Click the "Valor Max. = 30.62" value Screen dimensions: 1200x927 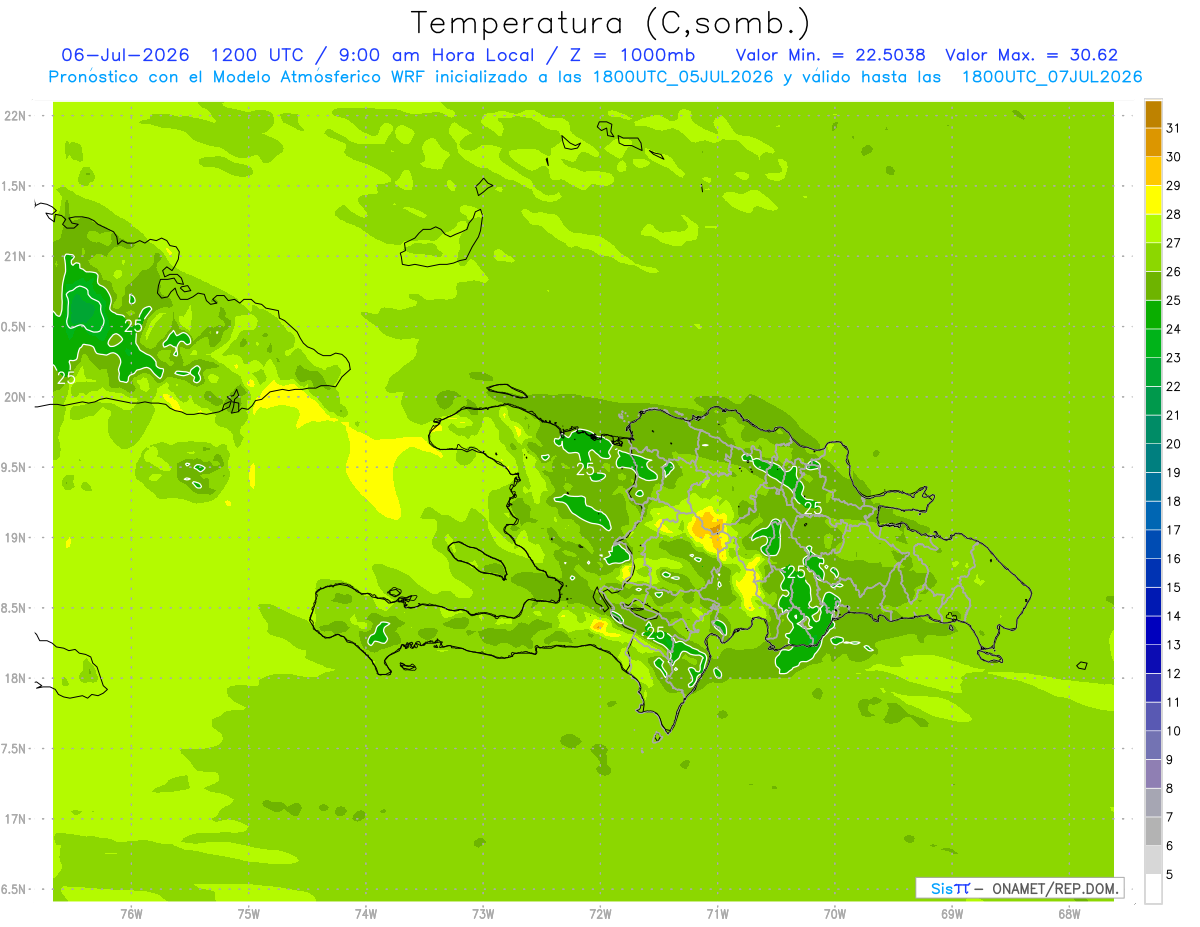[1031, 55]
